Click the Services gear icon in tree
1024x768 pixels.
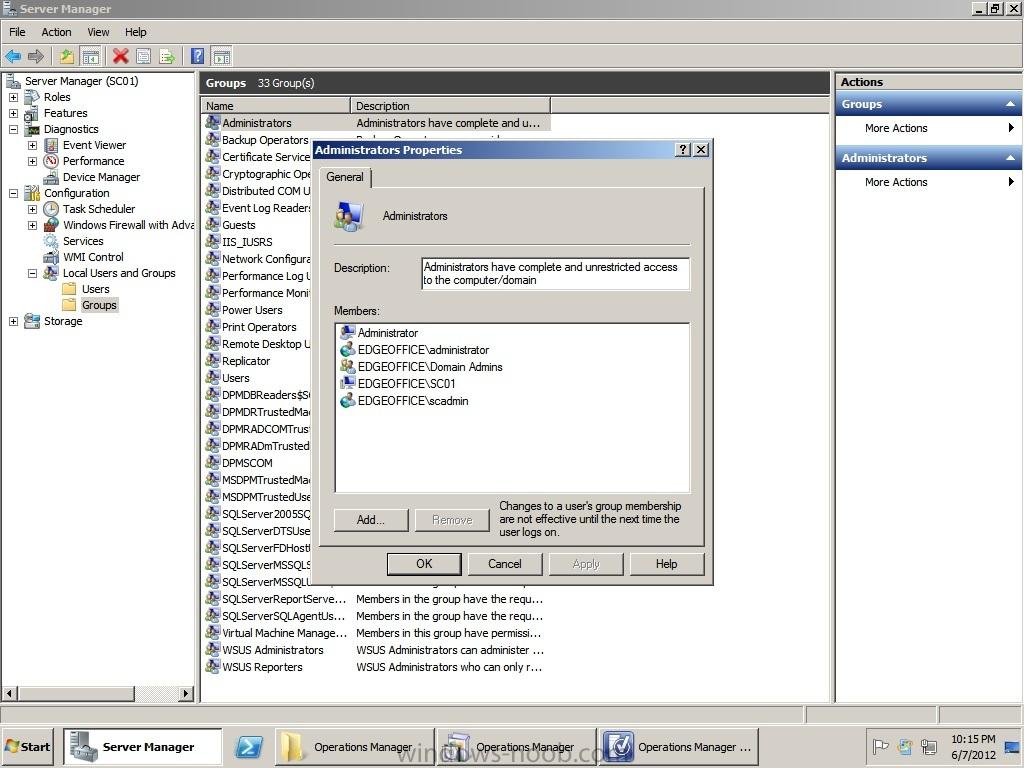pos(51,241)
